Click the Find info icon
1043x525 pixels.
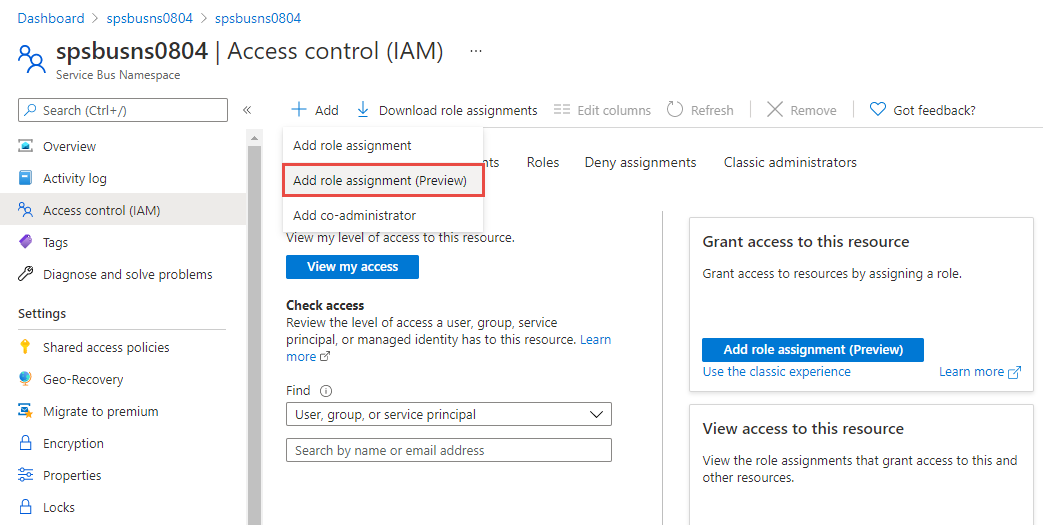coord(326,391)
